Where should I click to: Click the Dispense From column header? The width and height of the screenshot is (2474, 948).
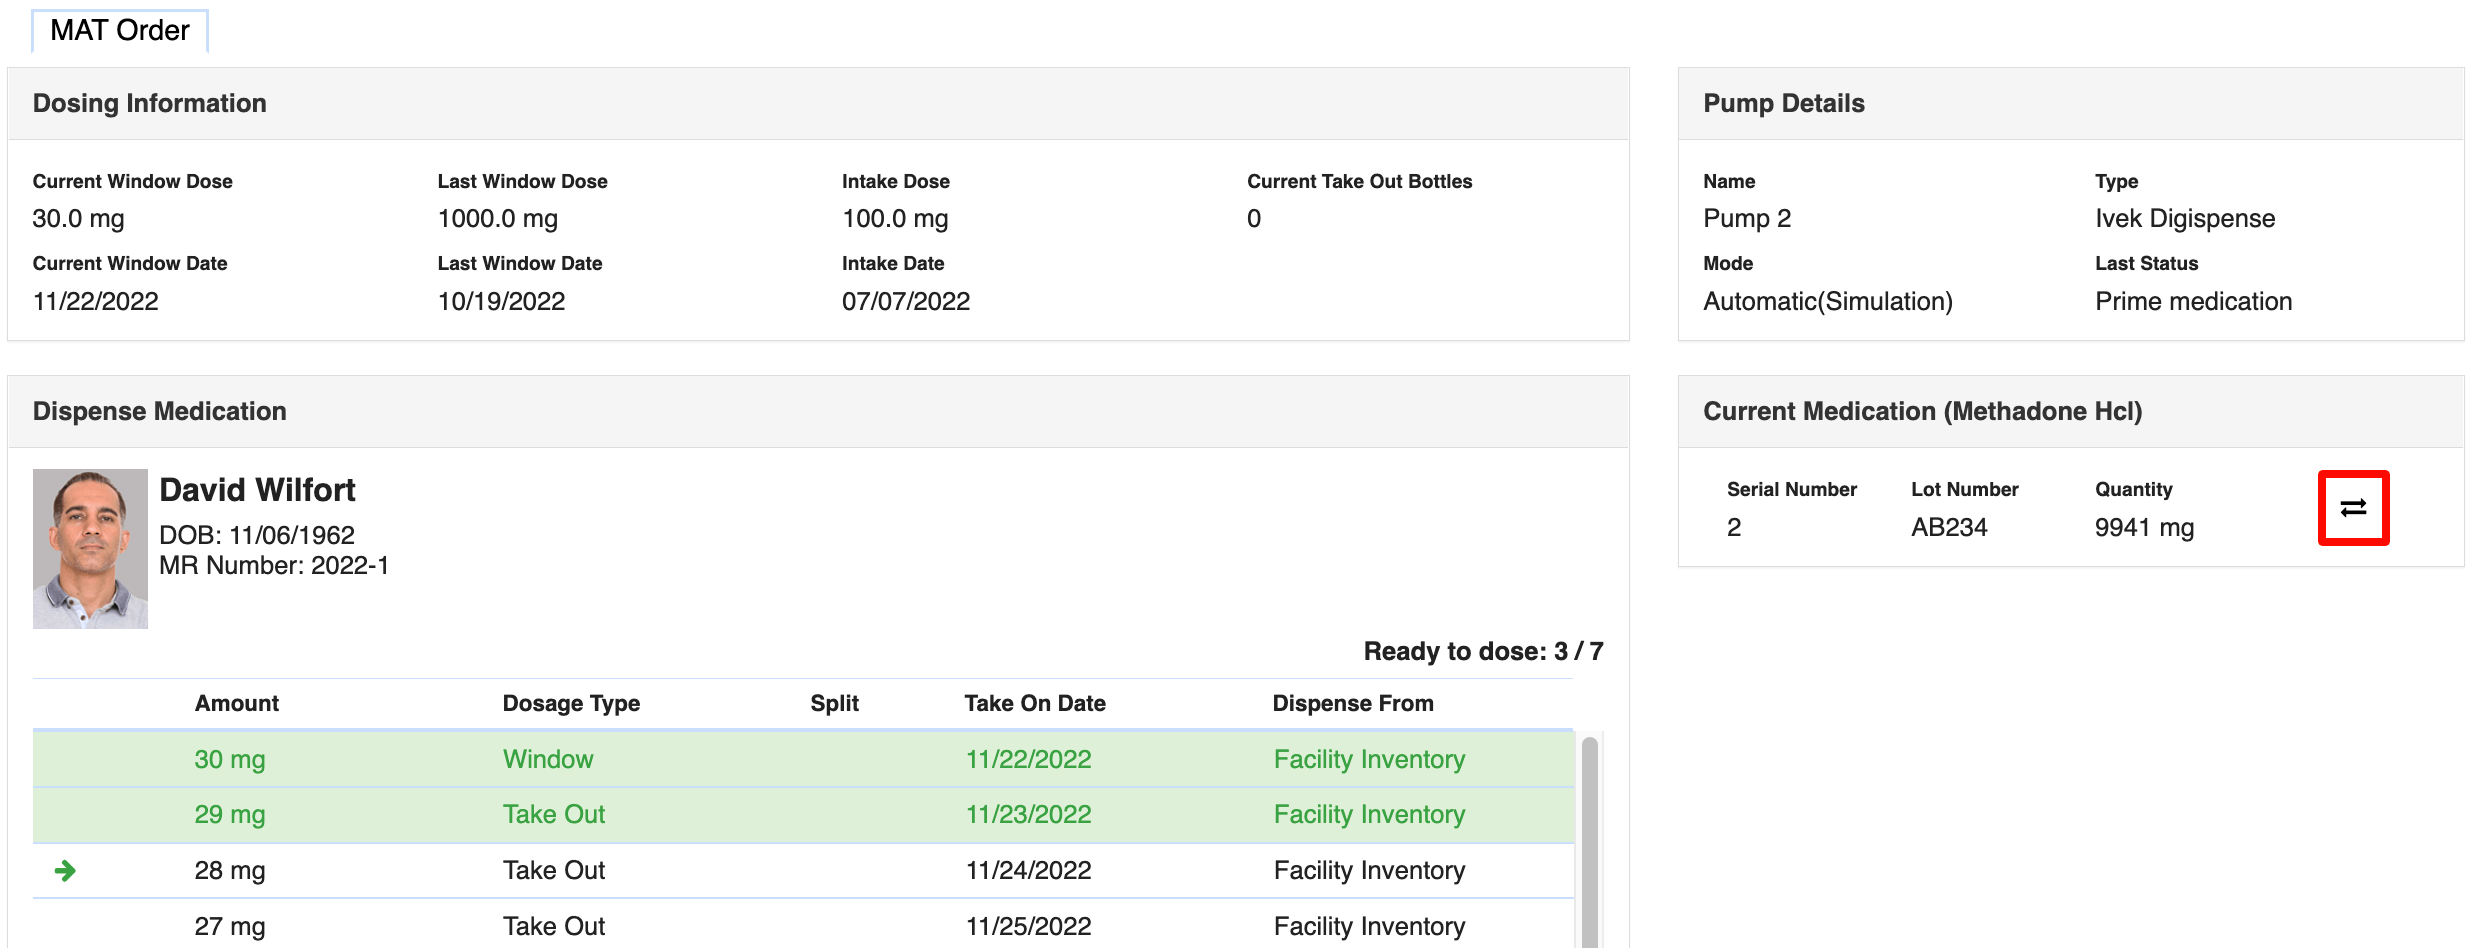coord(1353,703)
